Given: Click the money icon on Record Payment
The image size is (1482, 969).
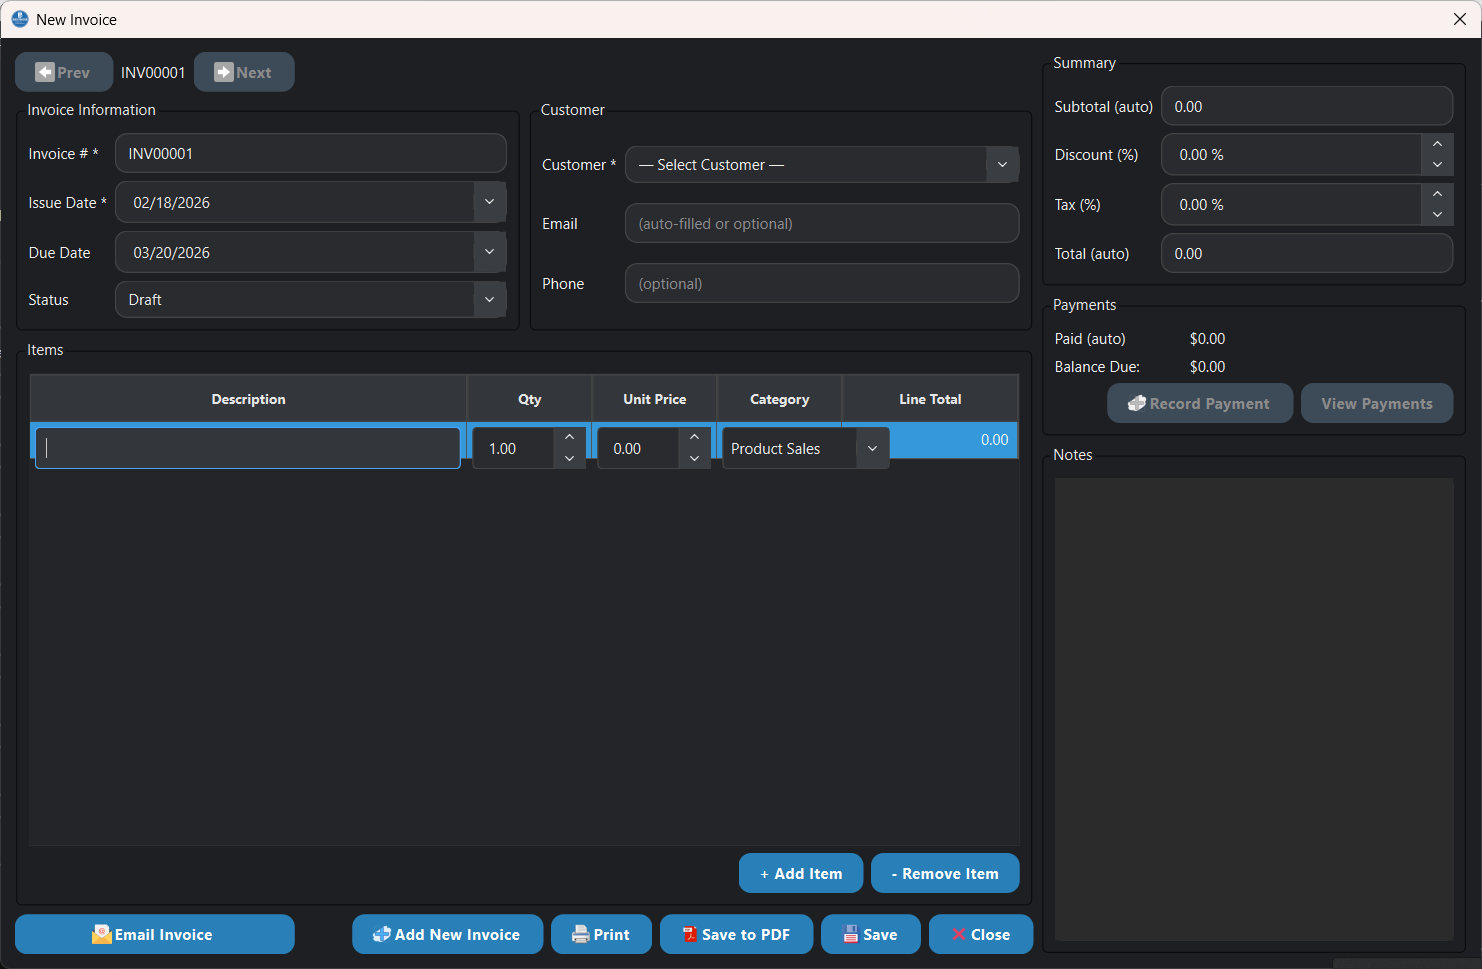Looking at the screenshot, I should click(x=1136, y=403).
